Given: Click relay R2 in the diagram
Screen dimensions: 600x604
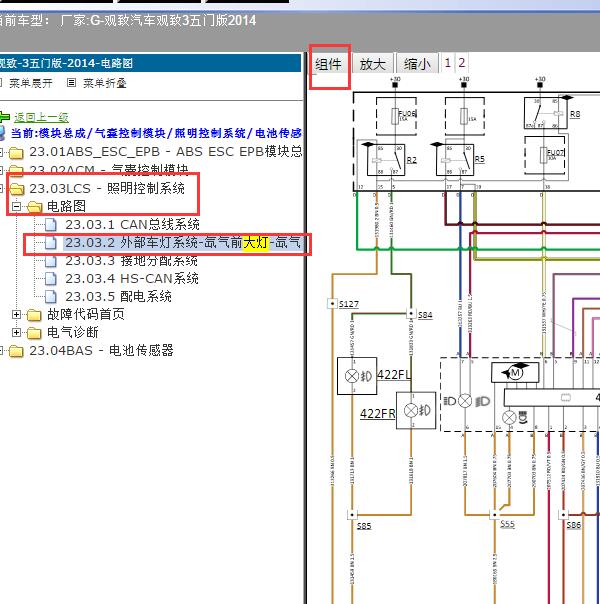Looking at the screenshot, I should [x=385, y=160].
